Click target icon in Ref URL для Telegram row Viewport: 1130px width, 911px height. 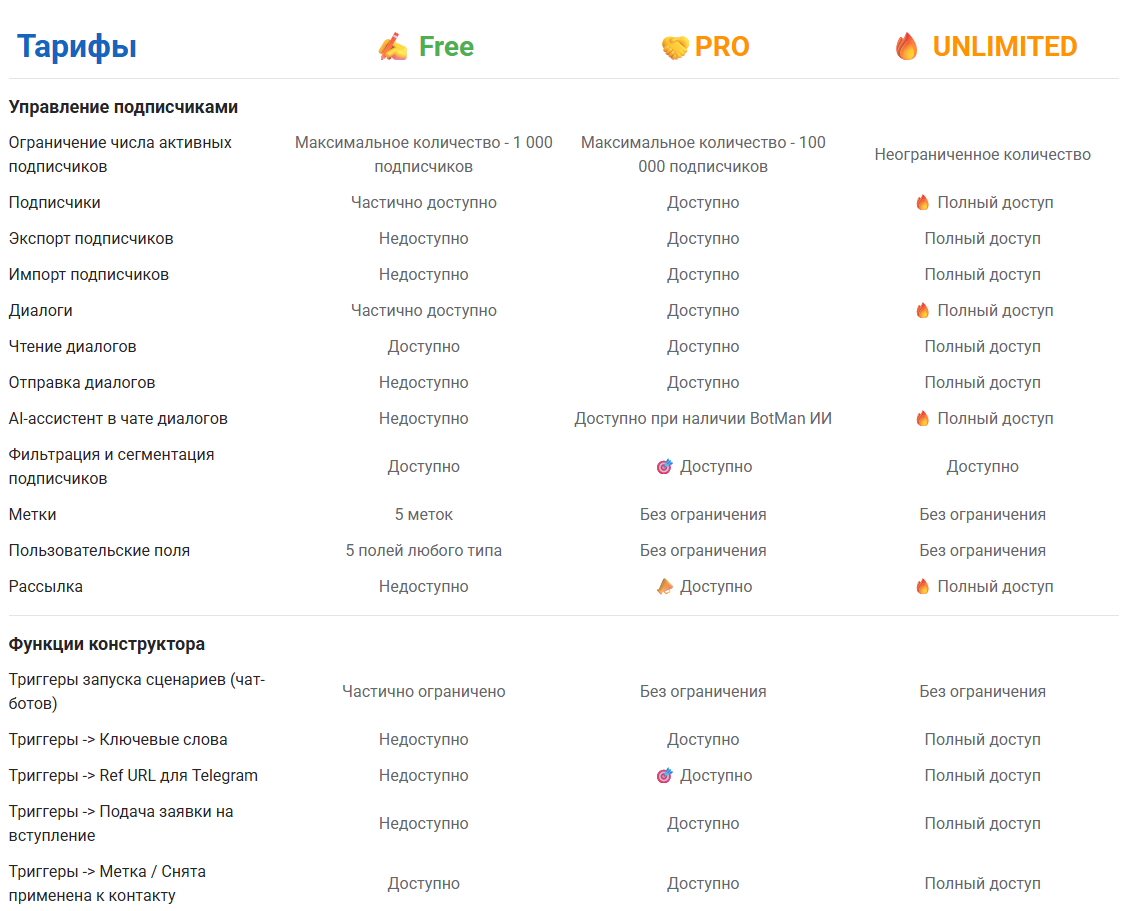coord(665,776)
